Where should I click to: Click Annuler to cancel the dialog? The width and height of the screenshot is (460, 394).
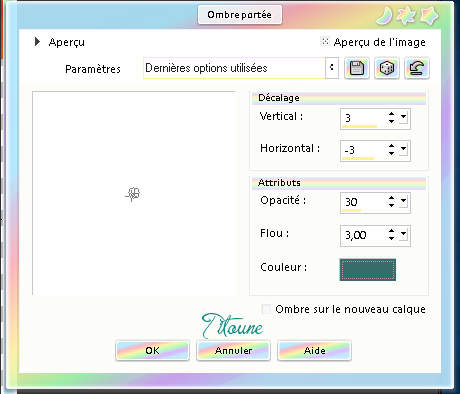pyautogui.click(x=233, y=350)
